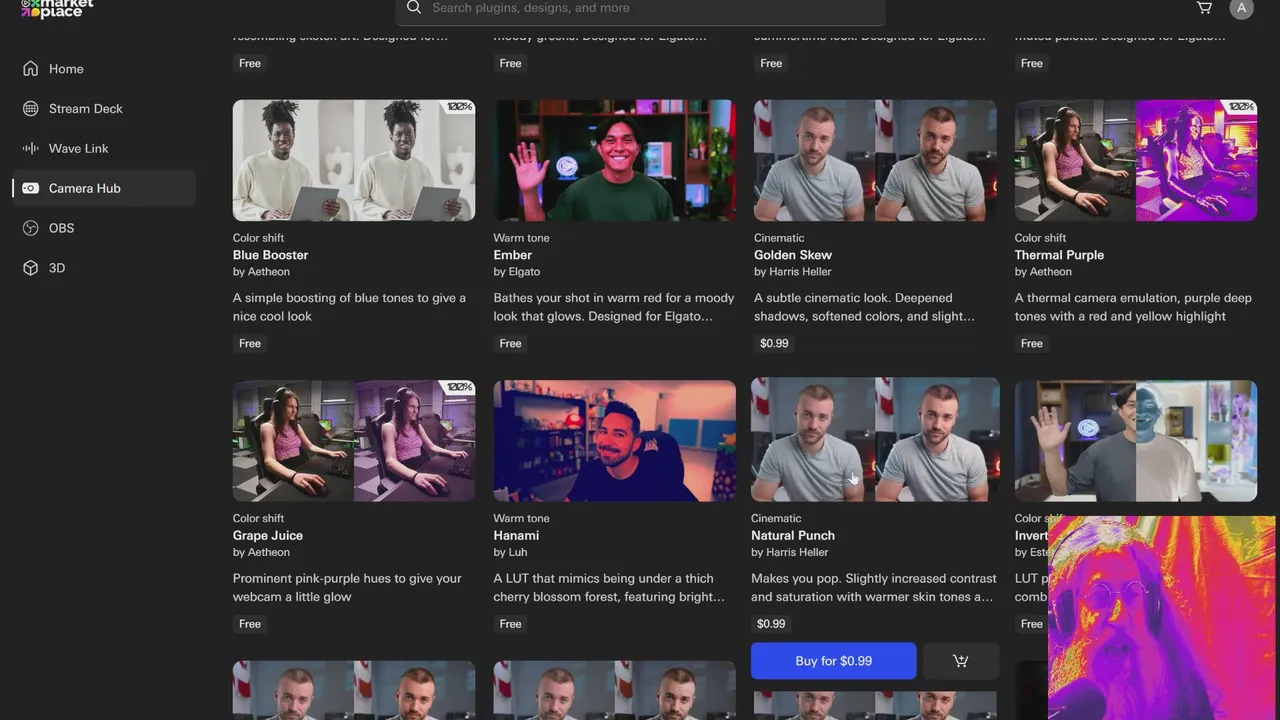Click 'Color shift' label above Grape Juice
The width and height of the screenshot is (1280, 720).
pos(258,518)
